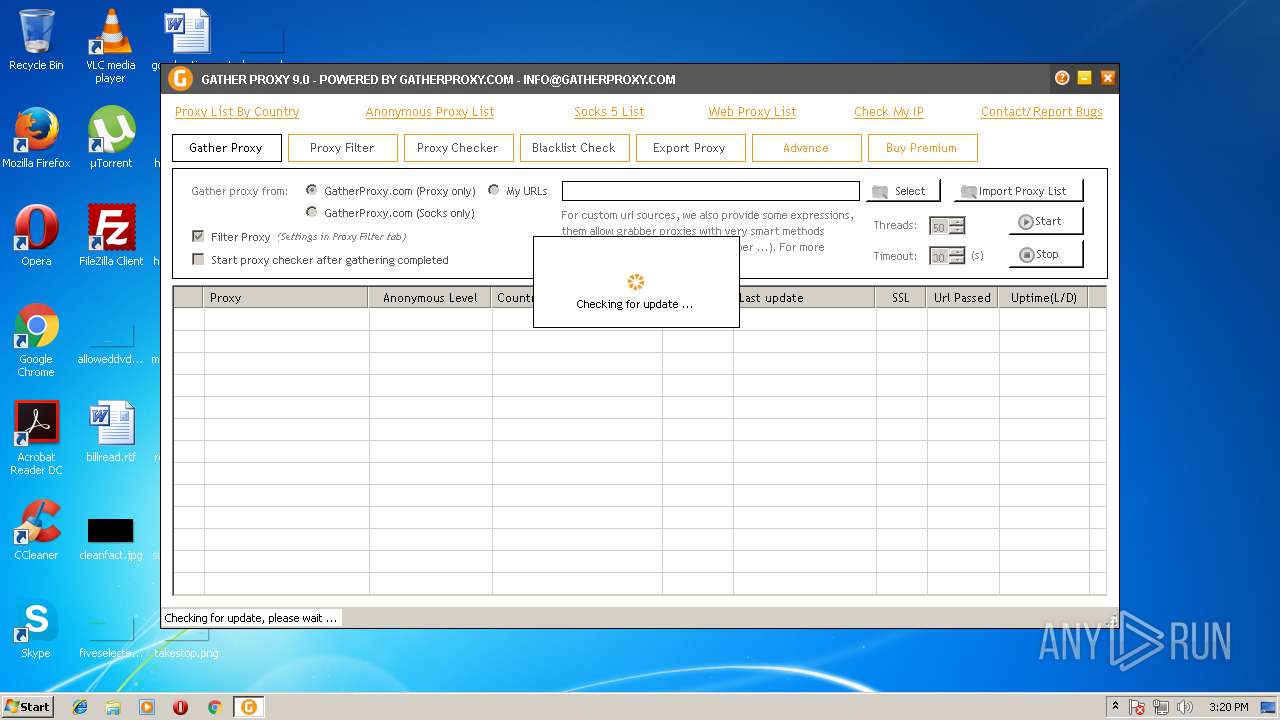Screen dimensions: 1280x720
Task: Click the custom URL input field
Action: [711, 191]
